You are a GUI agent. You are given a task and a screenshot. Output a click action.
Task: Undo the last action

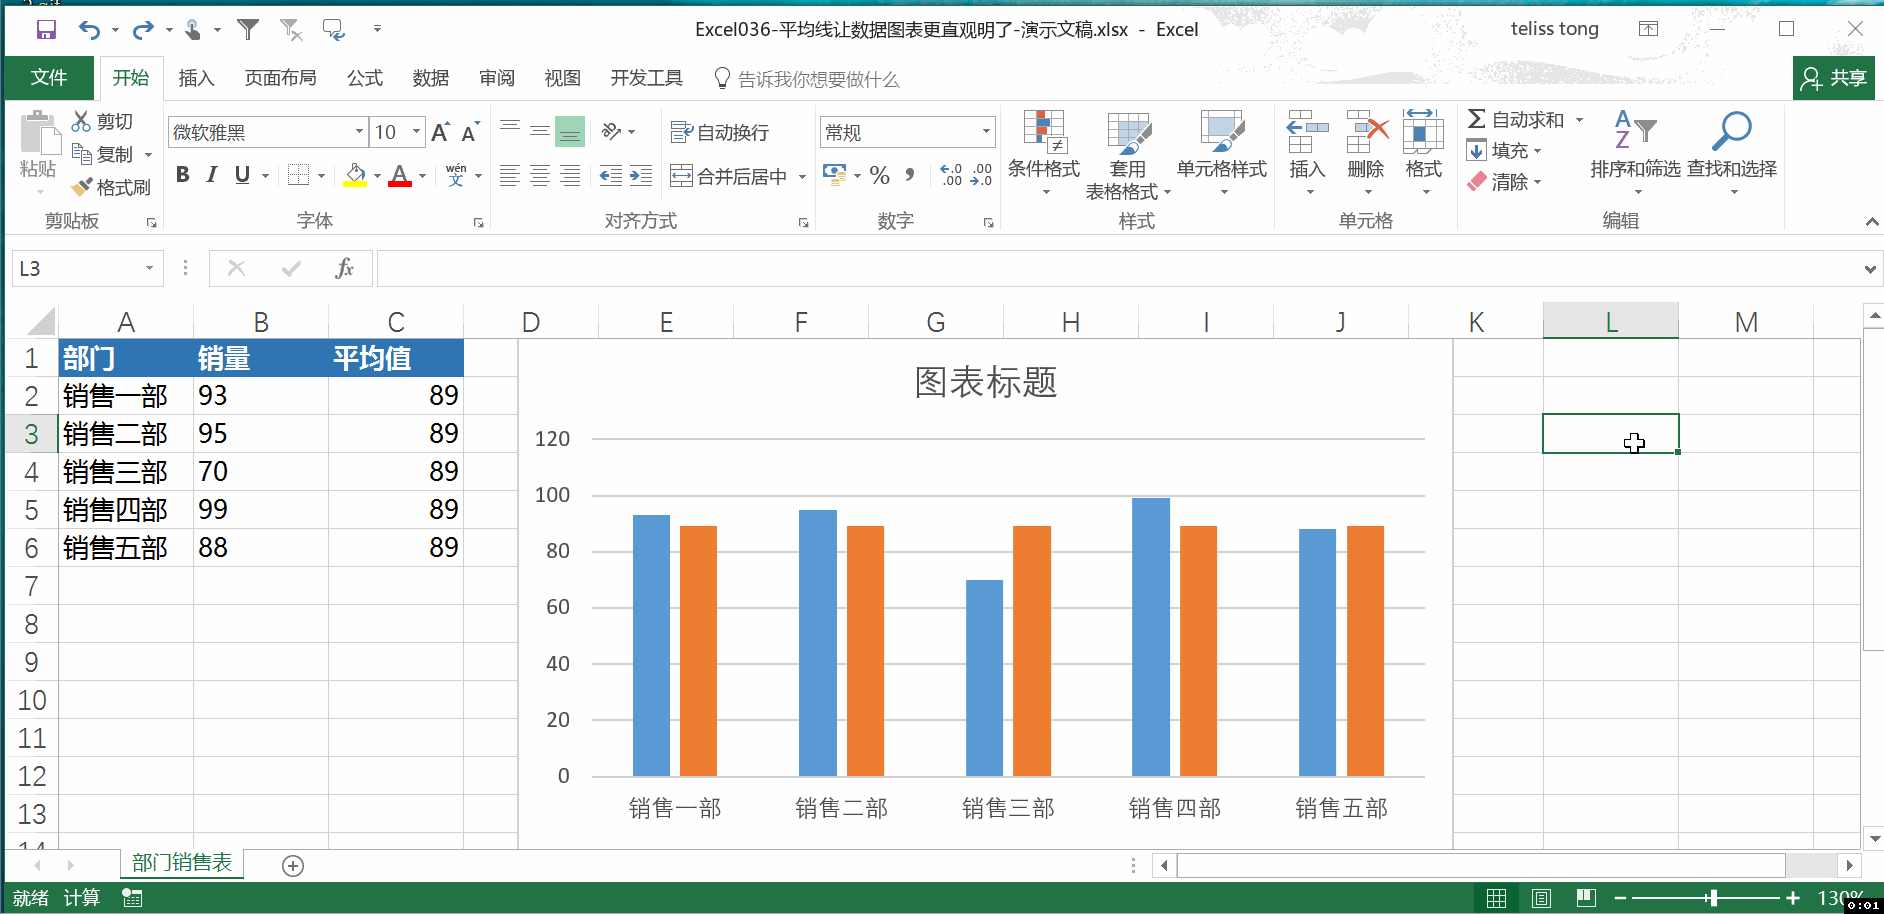tap(90, 30)
